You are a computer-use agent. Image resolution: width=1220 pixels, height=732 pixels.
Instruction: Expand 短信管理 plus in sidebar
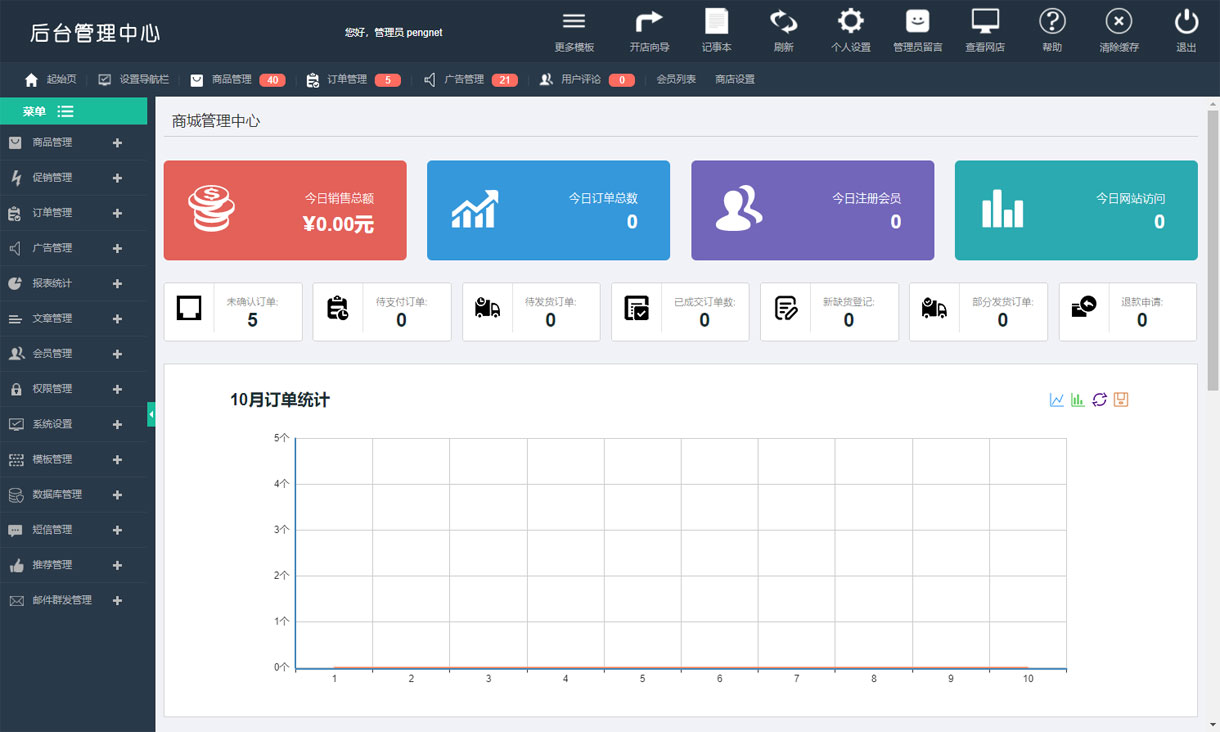point(117,530)
